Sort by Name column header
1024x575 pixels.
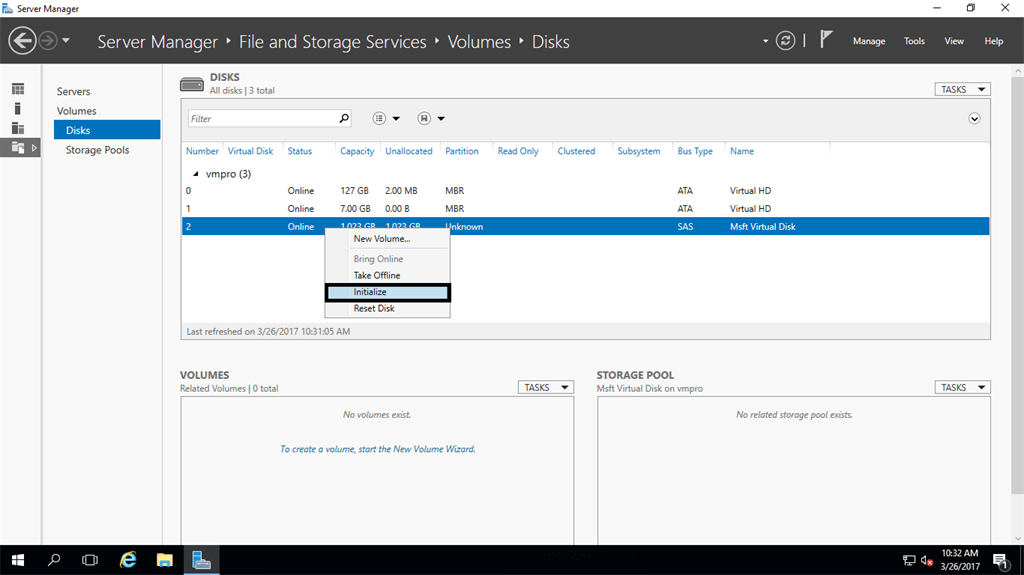[742, 151]
